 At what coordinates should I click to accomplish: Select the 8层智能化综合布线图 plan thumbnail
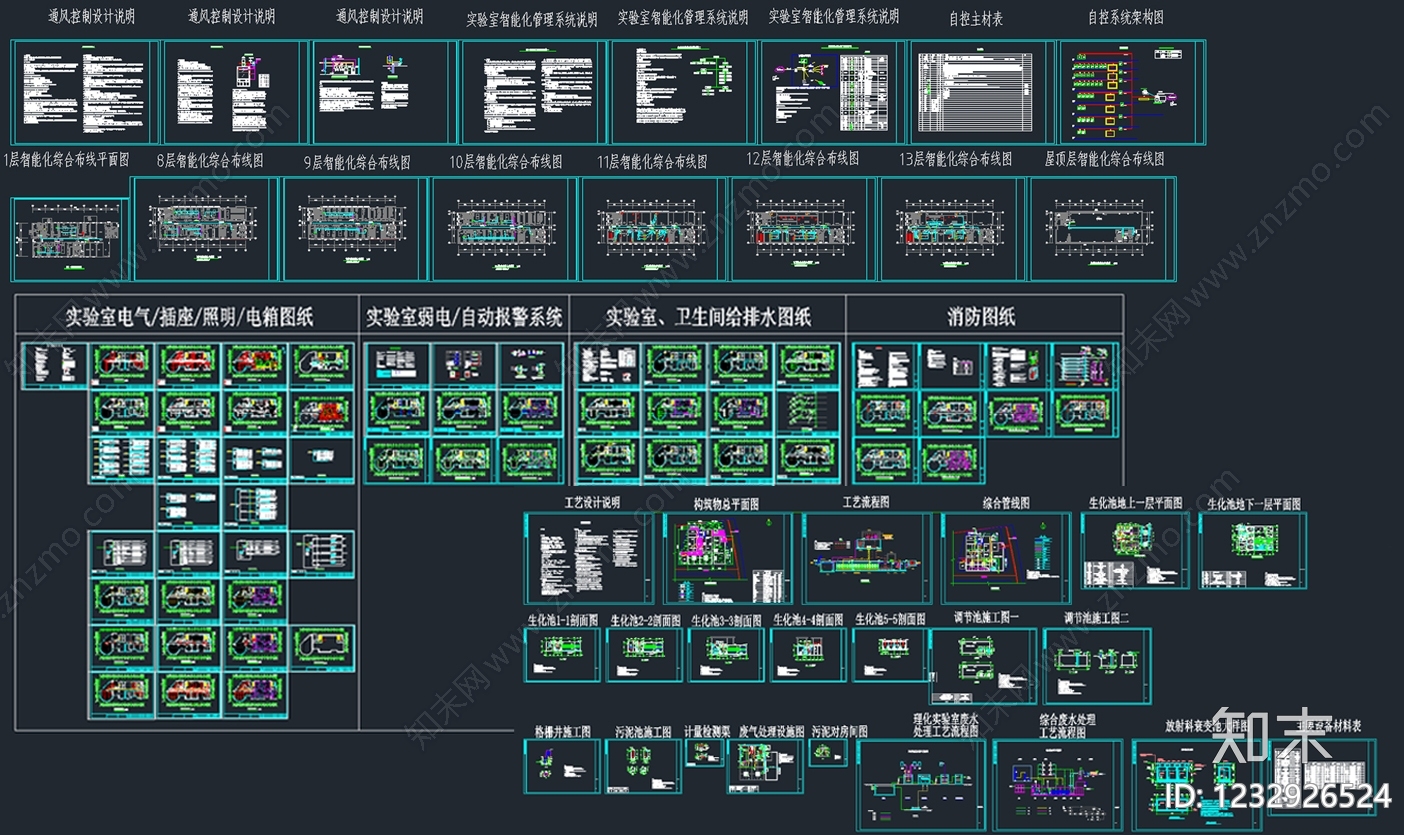(x=205, y=229)
